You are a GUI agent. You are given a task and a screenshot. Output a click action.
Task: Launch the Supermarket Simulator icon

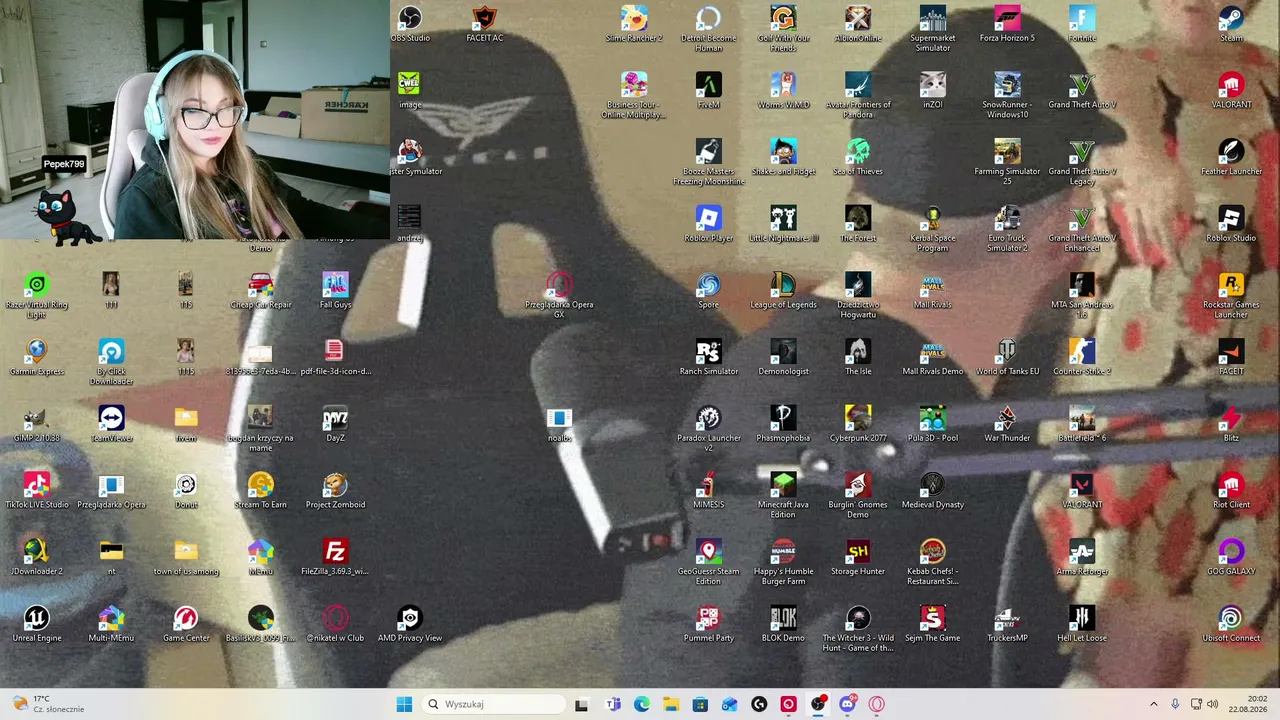[932, 29]
